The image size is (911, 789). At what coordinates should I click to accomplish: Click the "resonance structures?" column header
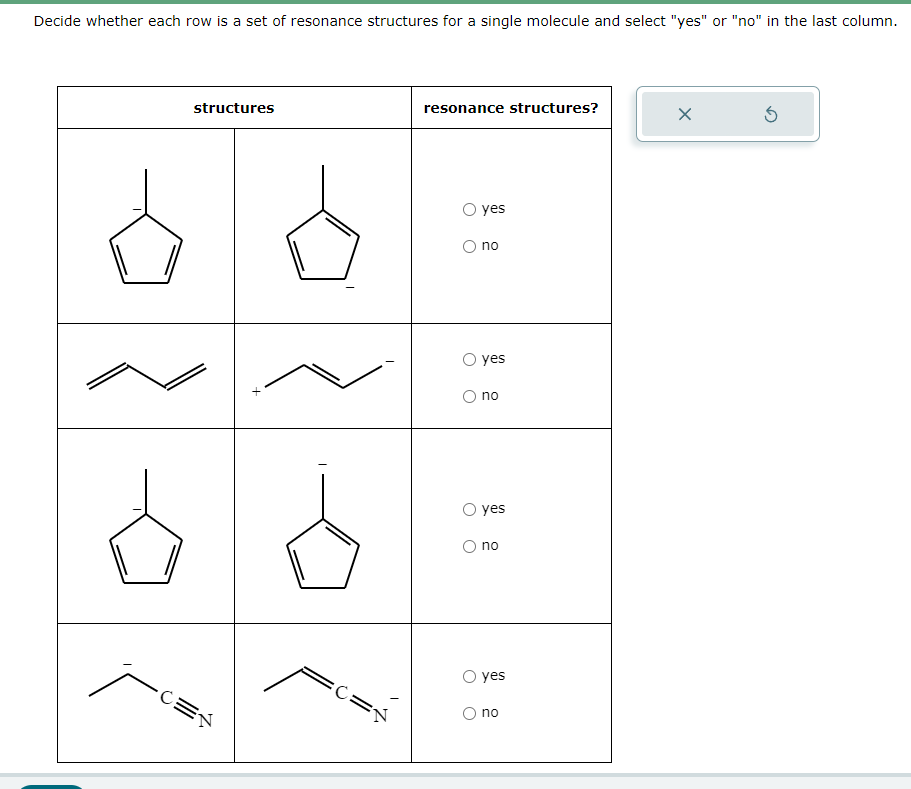pos(511,108)
